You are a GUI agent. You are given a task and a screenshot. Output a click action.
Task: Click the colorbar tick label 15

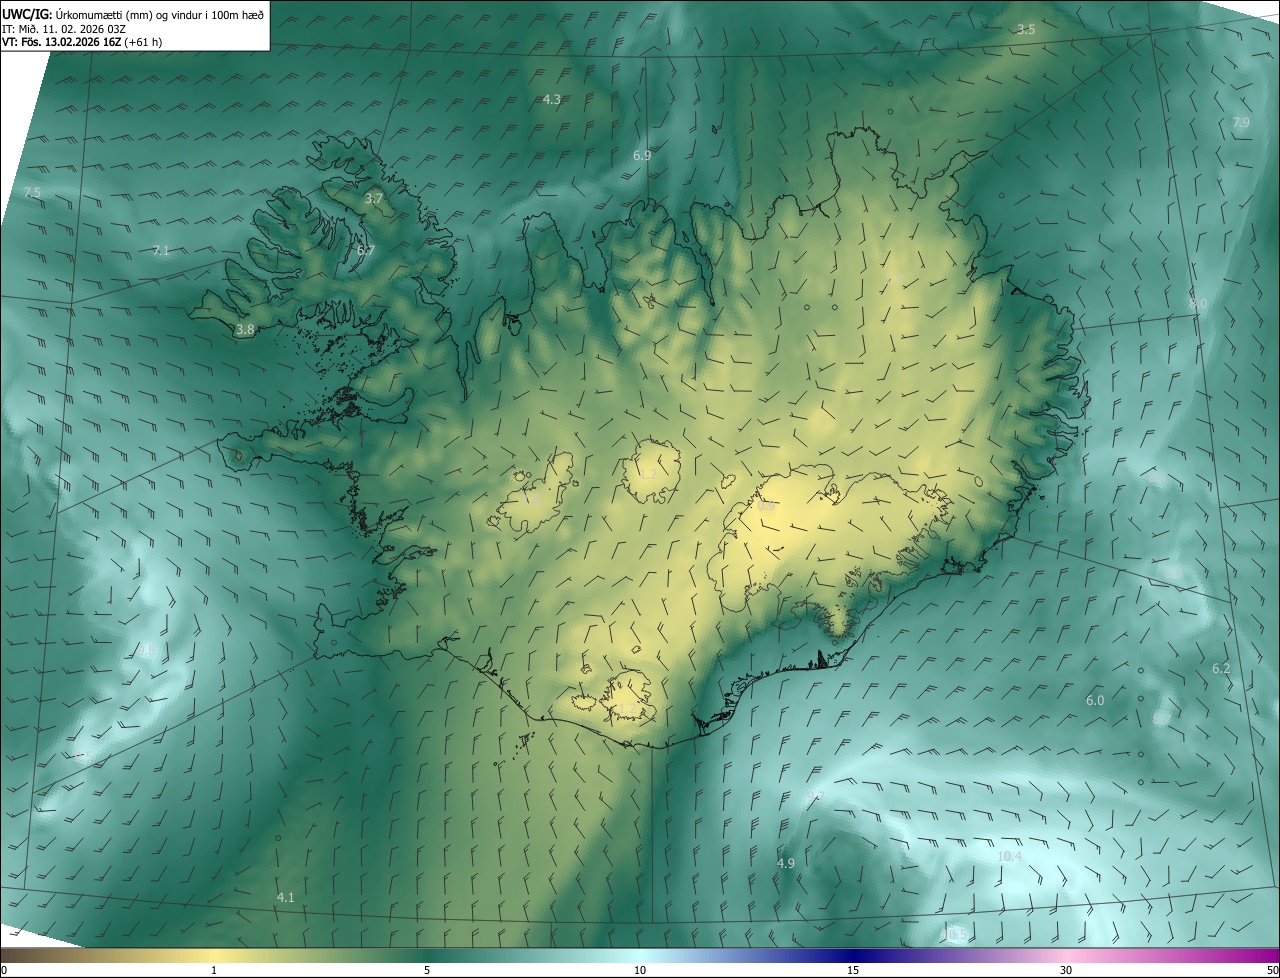pos(853,970)
